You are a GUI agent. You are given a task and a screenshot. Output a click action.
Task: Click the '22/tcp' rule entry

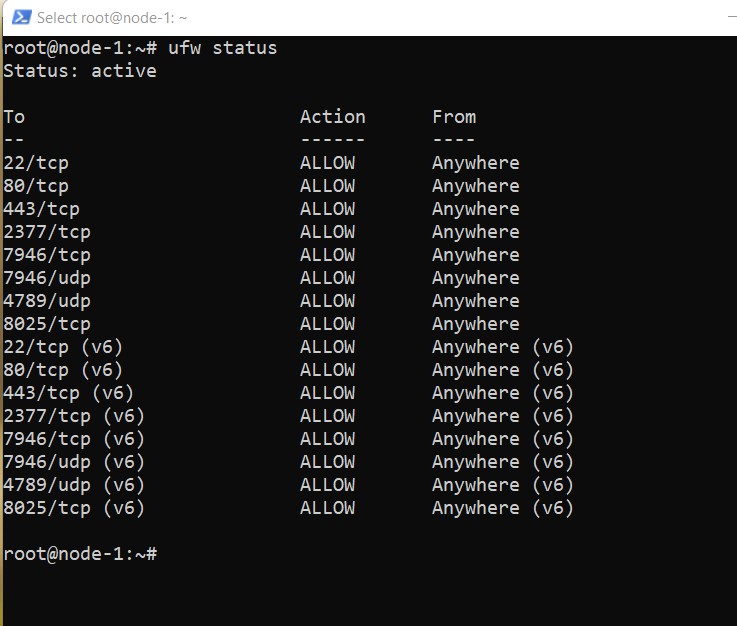pos(36,163)
